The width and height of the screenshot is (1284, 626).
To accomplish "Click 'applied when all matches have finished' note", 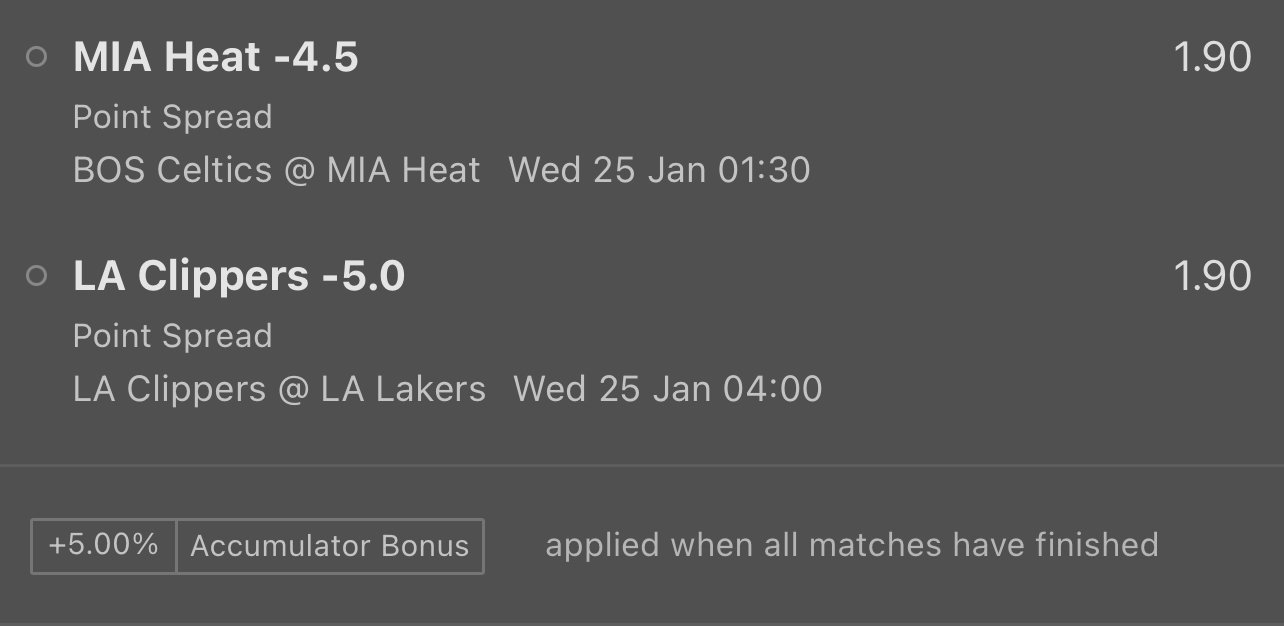I will (851, 546).
